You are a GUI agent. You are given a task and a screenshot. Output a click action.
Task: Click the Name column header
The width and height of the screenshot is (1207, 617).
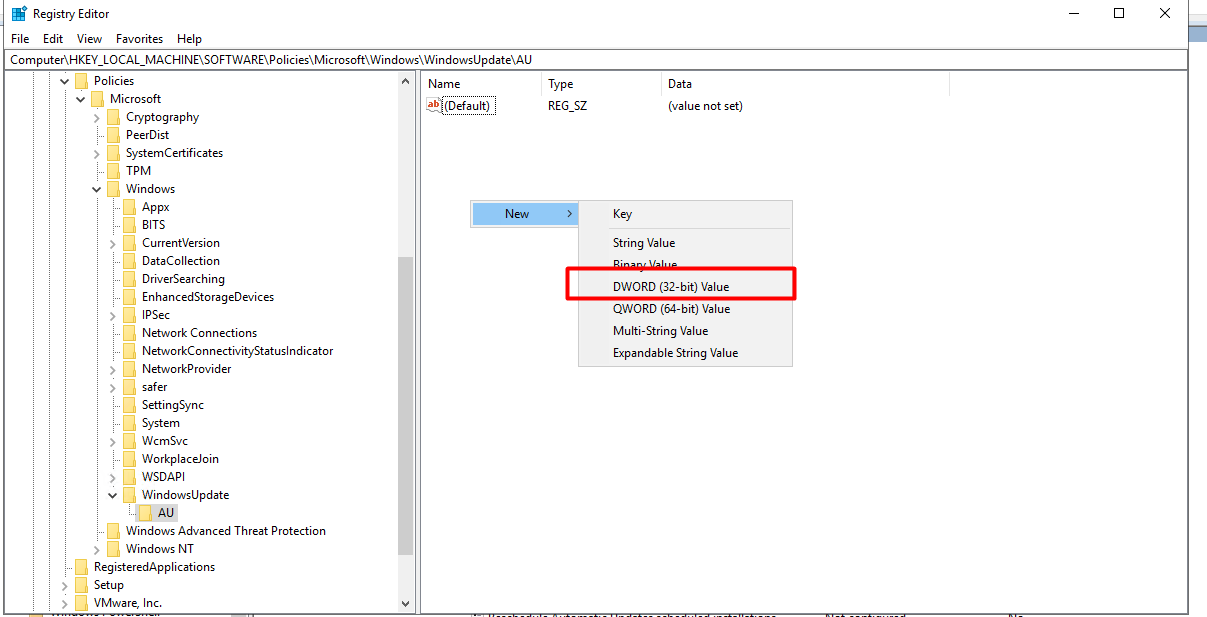pos(444,84)
